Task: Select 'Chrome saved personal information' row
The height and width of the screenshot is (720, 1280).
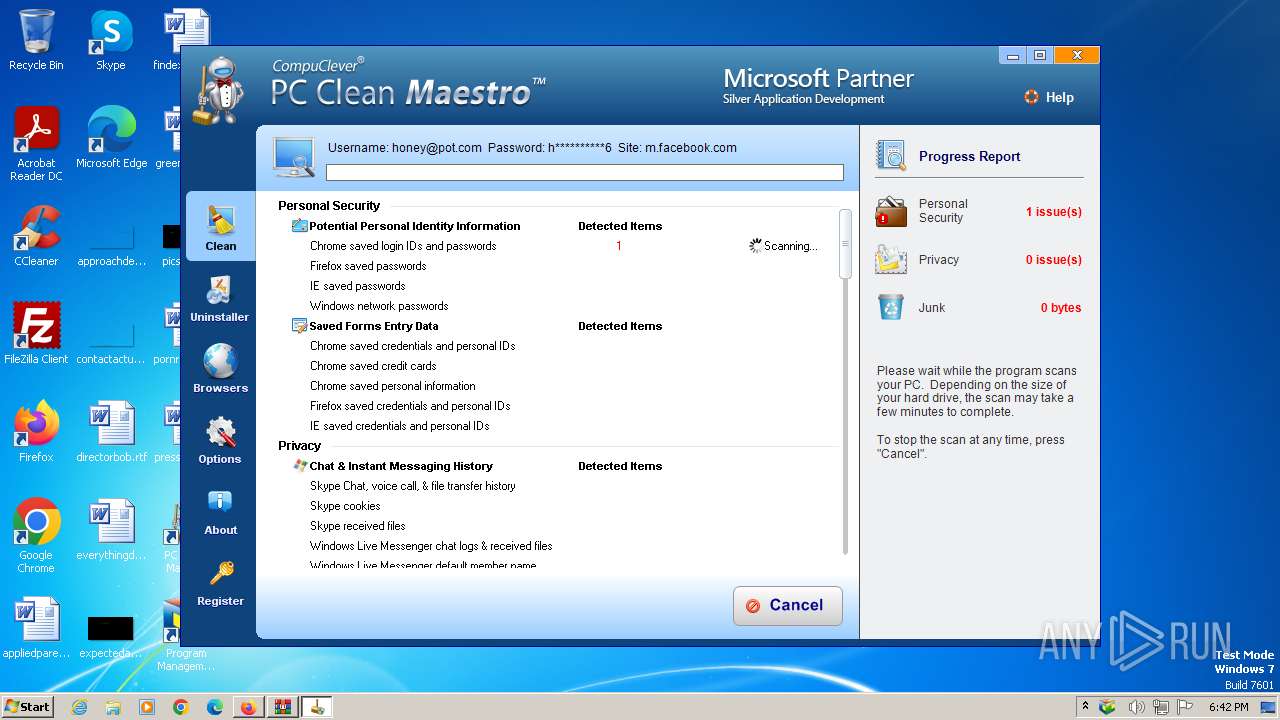Action: pos(393,386)
